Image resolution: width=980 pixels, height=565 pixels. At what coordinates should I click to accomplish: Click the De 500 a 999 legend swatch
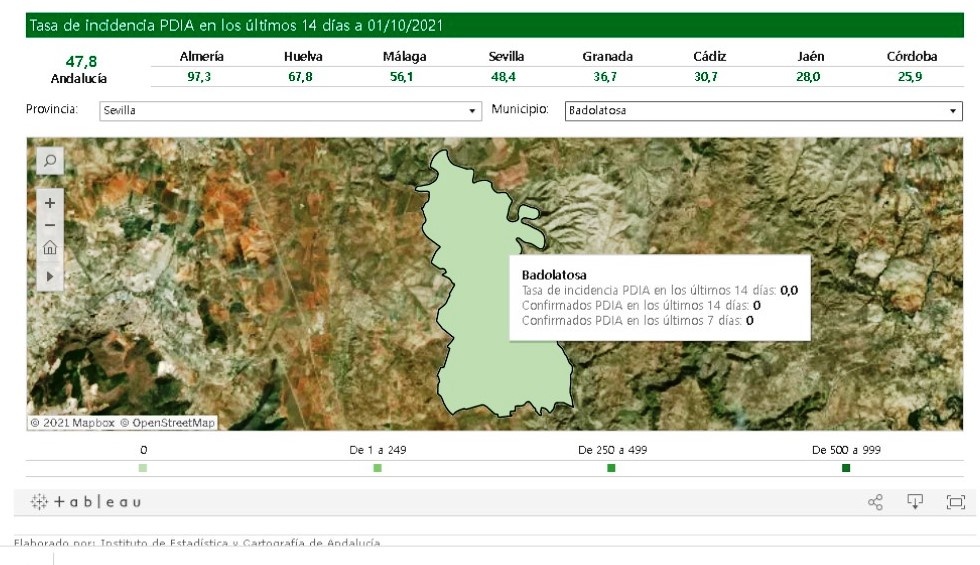(846, 468)
